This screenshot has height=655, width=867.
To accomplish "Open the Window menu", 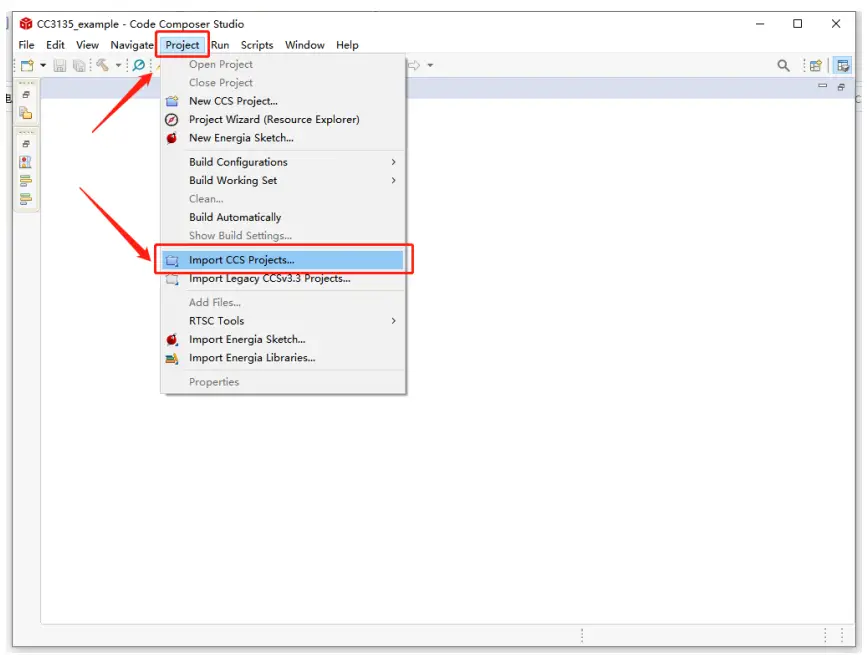I will [305, 45].
